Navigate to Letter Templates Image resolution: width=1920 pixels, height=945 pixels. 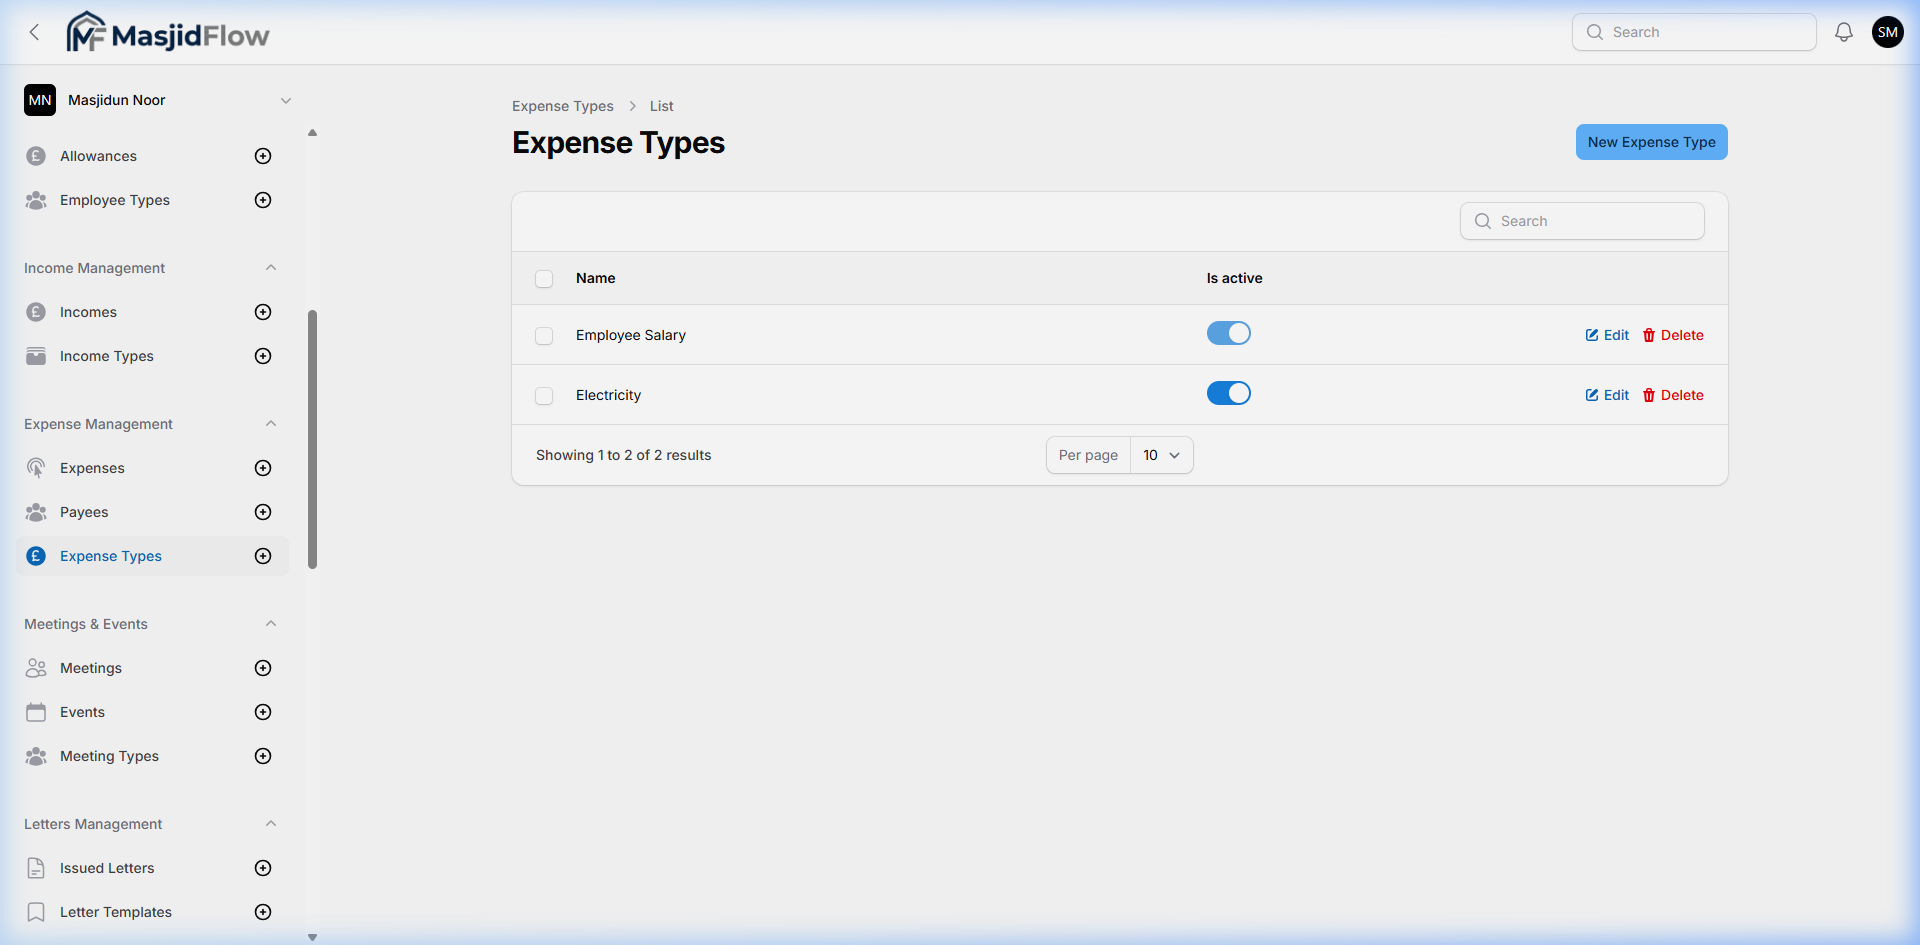tap(115, 911)
